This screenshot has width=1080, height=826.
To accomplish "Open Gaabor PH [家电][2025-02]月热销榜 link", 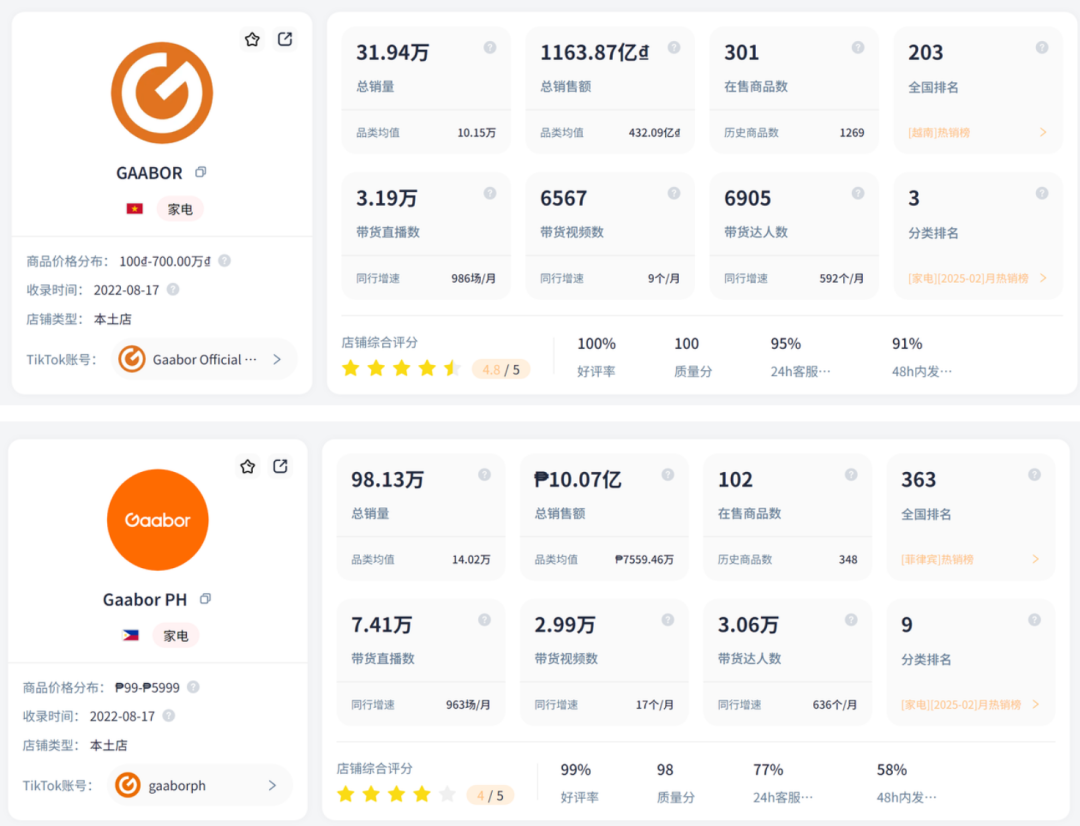I will (x=961, y=705).
